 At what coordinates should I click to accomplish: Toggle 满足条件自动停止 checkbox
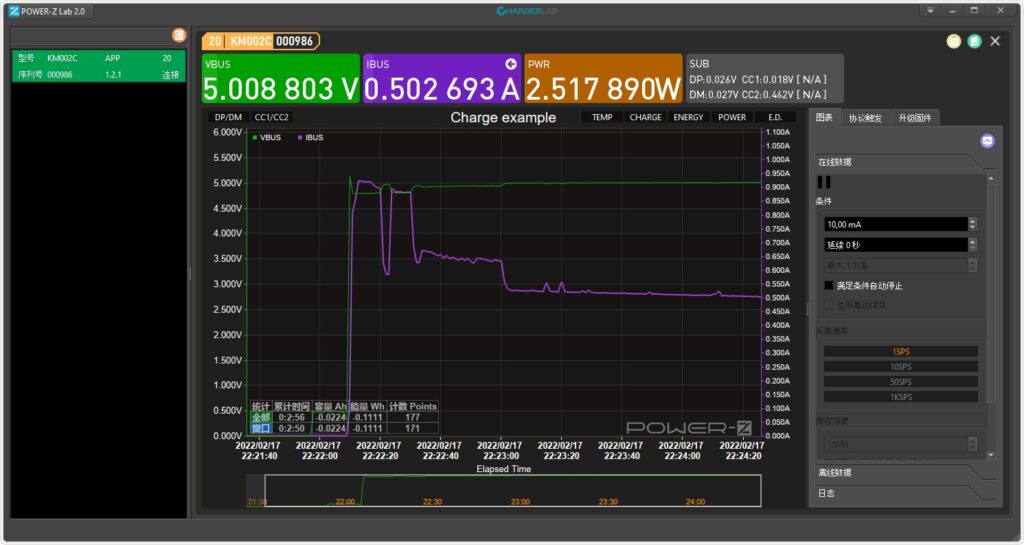coord(829,286)
